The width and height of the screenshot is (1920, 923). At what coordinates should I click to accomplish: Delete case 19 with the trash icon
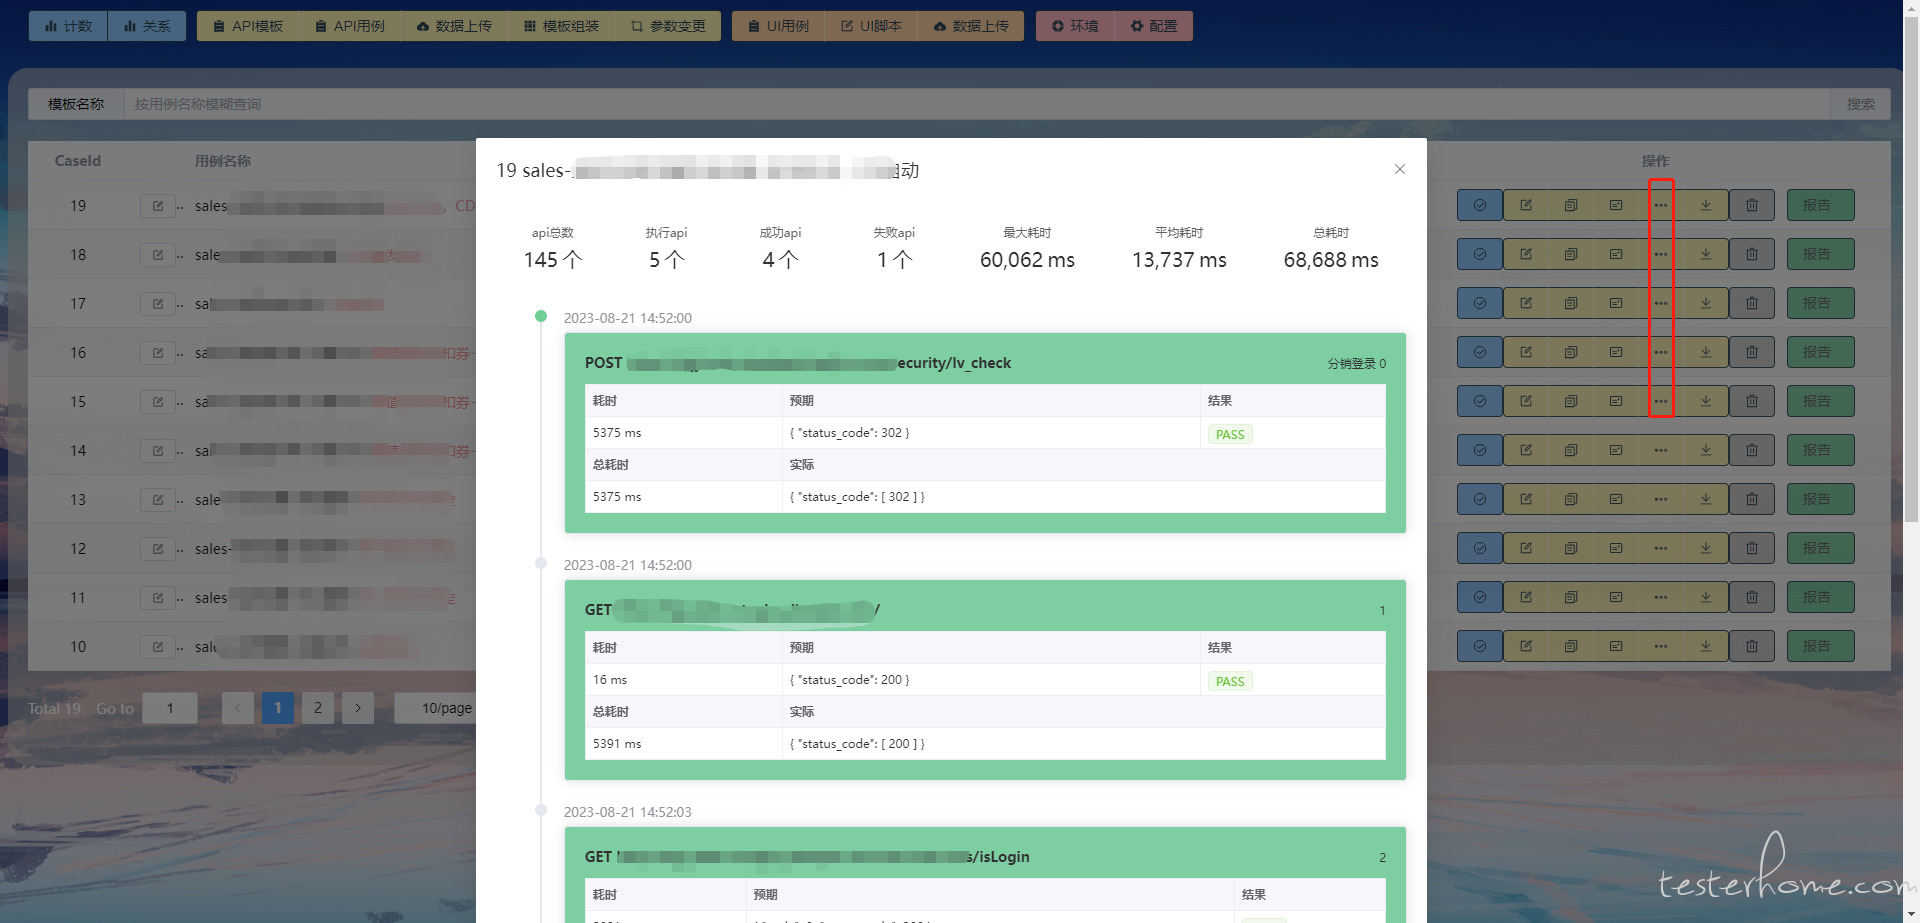coord(1752,205)
